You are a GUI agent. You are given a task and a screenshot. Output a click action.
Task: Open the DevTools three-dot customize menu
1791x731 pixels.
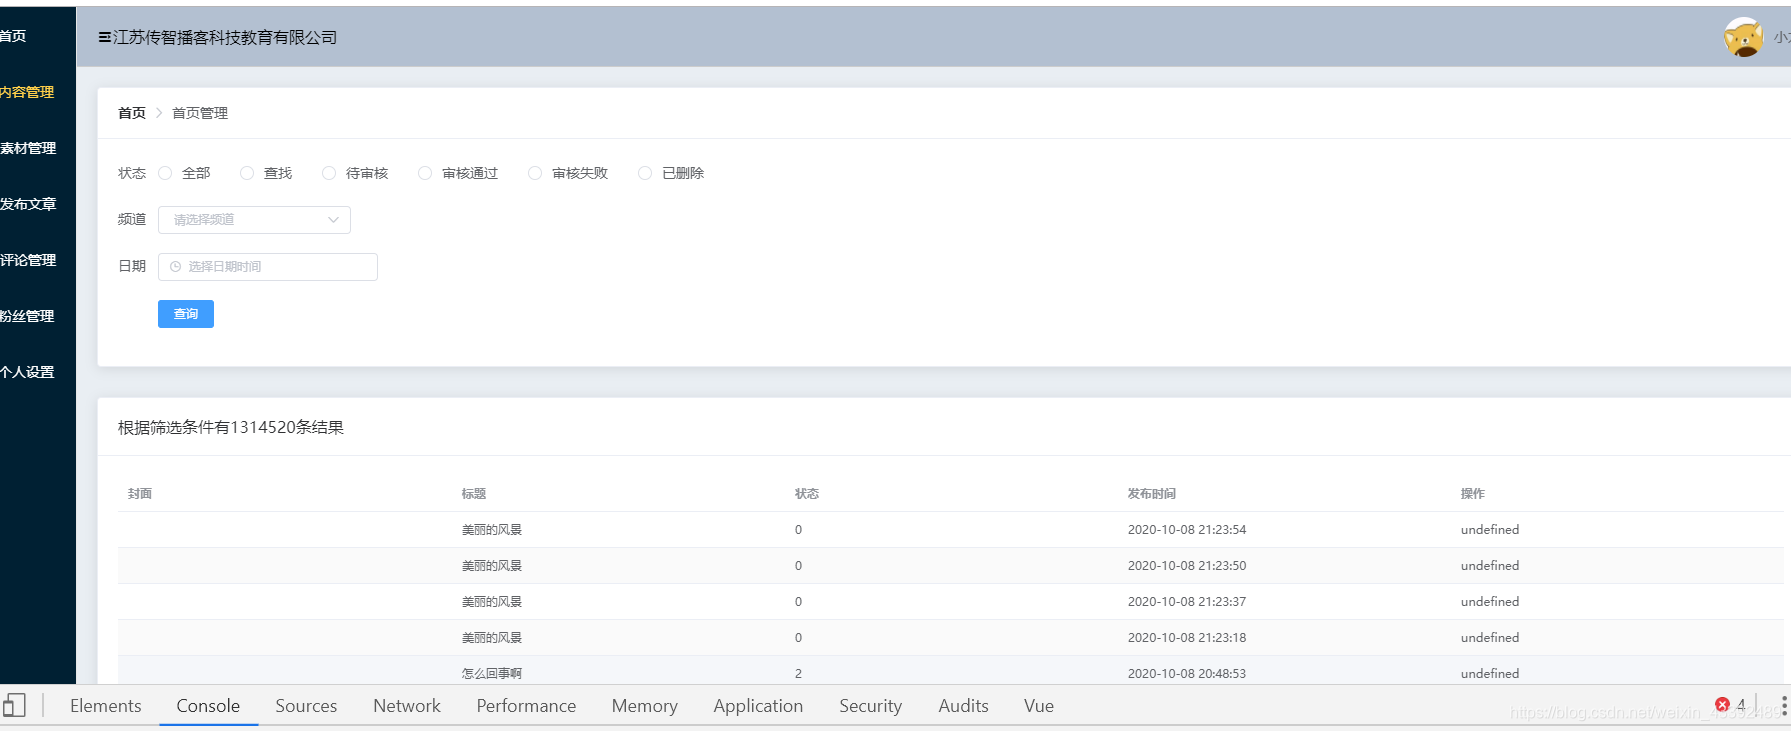[x=1784, y=705]
